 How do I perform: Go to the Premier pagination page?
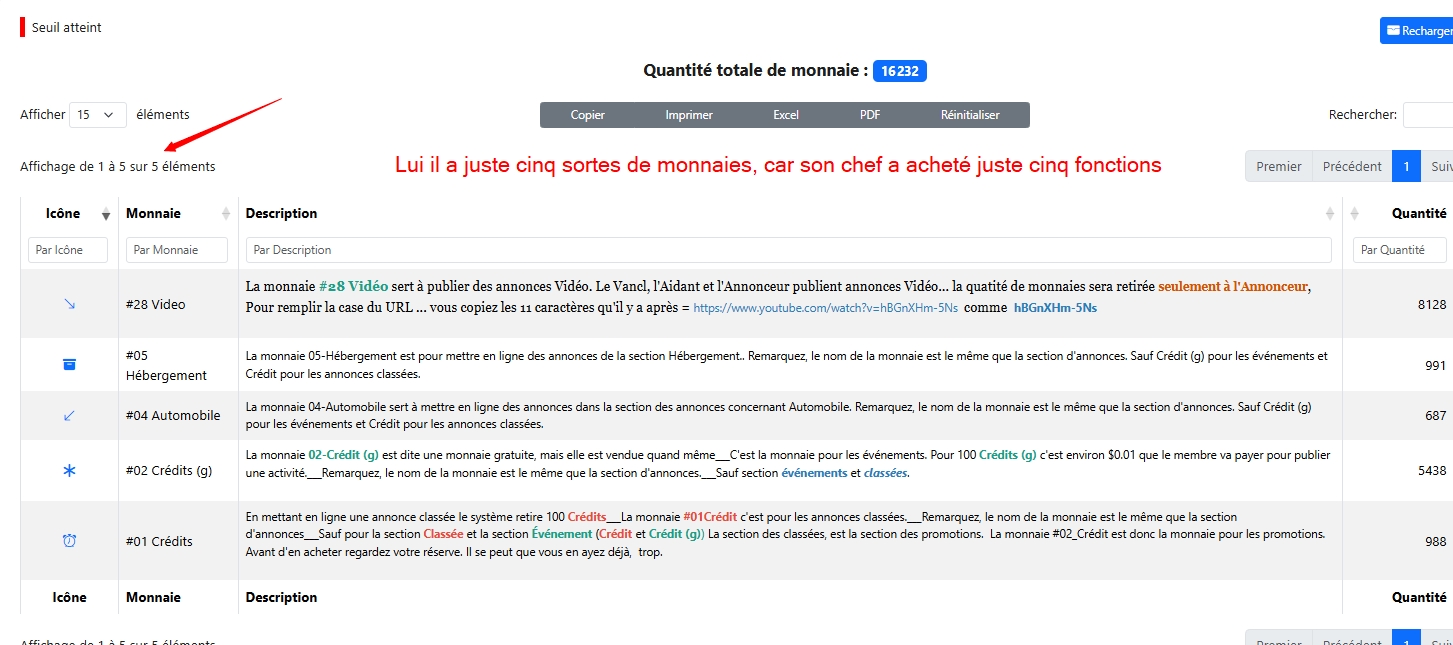tap(1278, 166)
